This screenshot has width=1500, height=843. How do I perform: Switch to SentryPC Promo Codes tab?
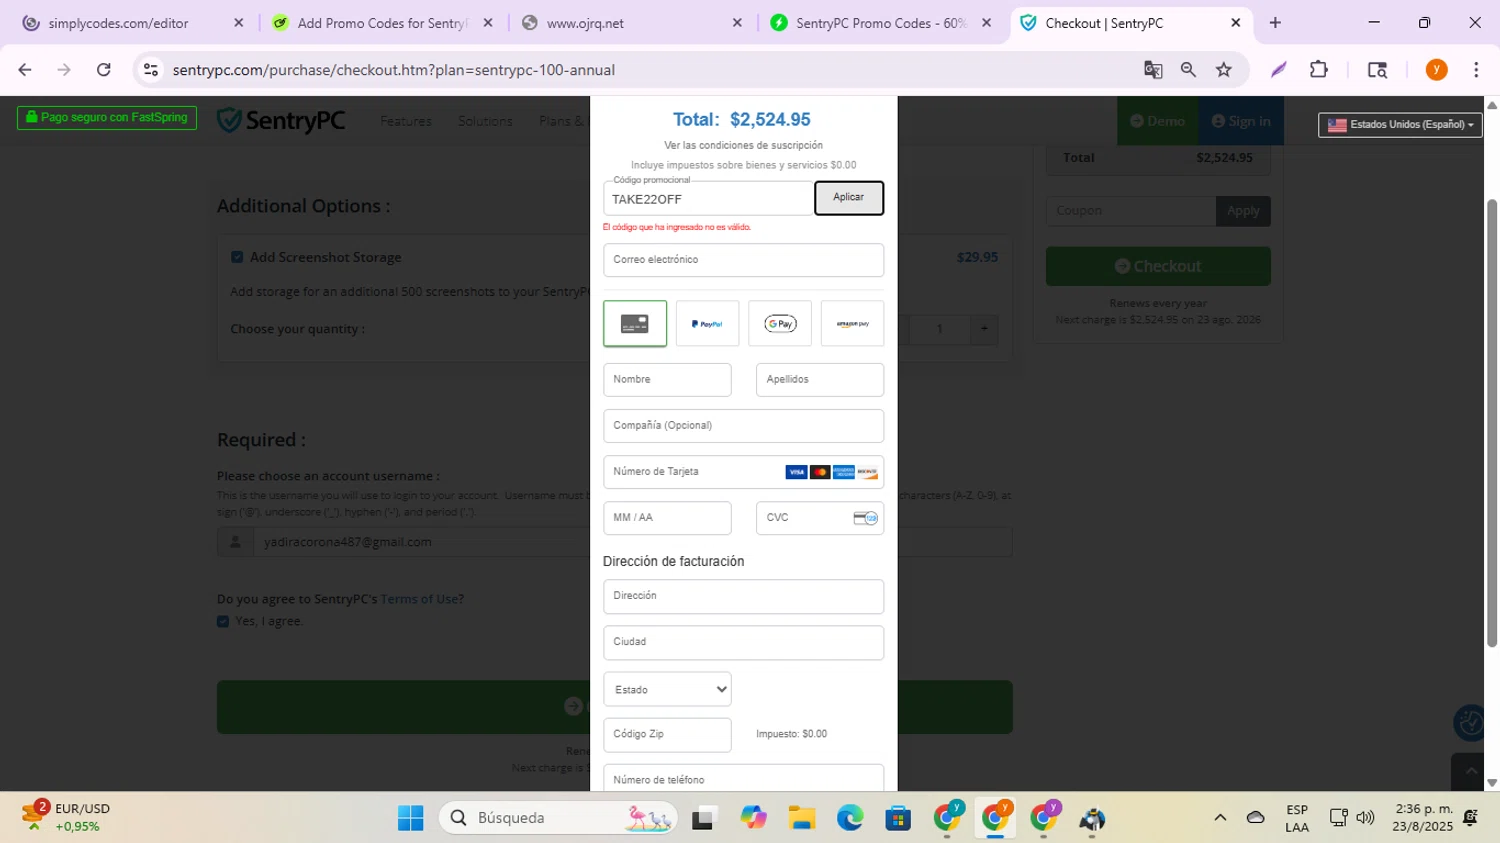(881, 23)
